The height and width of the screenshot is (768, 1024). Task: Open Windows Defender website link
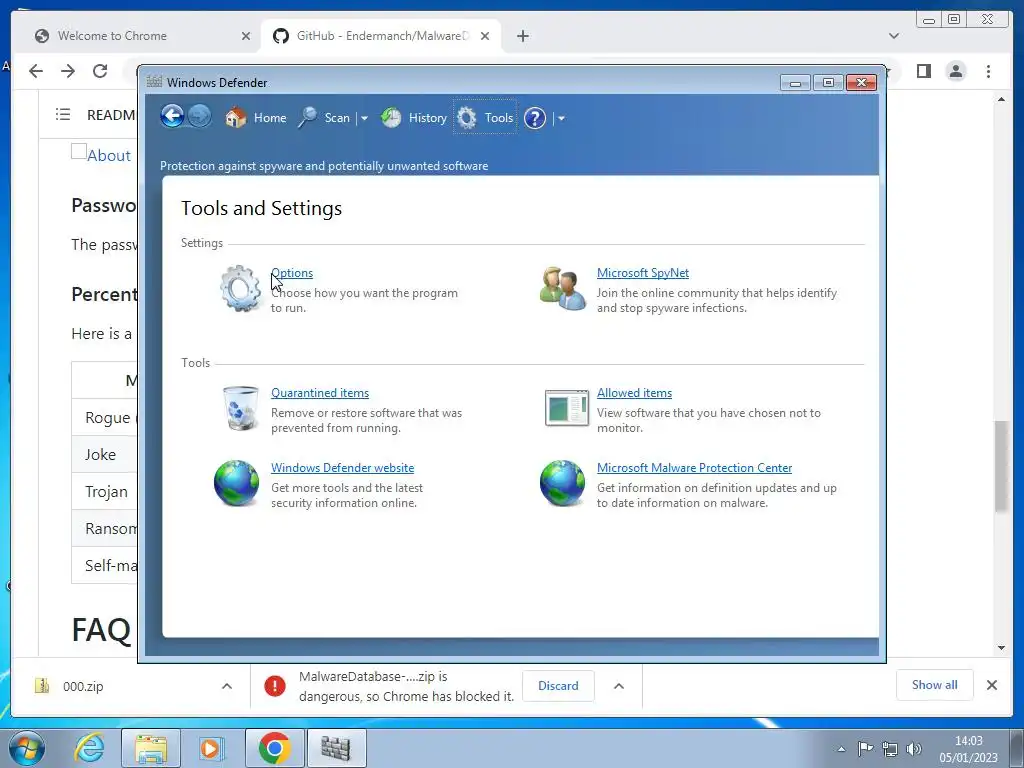(x=342, y=468)
